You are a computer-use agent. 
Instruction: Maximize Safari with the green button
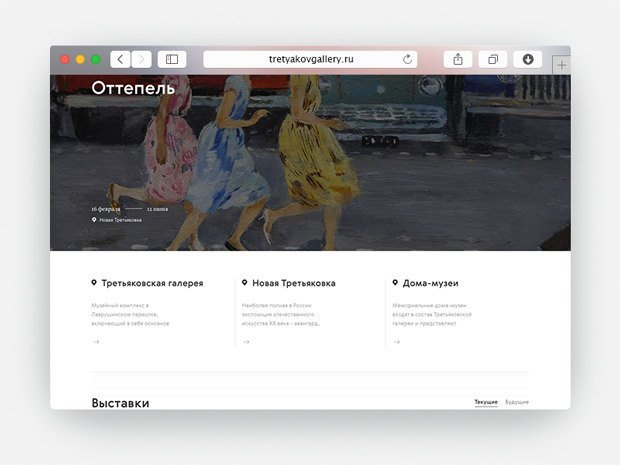[x=96, y=60]
